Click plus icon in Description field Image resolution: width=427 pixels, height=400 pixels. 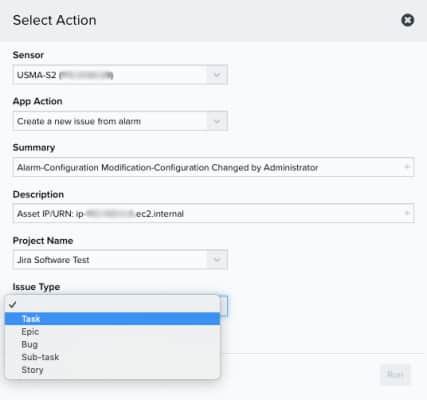(x=407, y=213)
